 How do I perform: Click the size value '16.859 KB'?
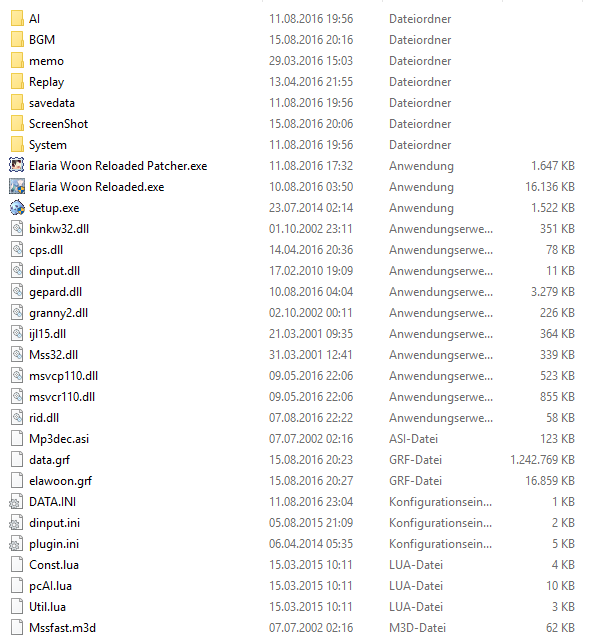[x=550, y=481]
